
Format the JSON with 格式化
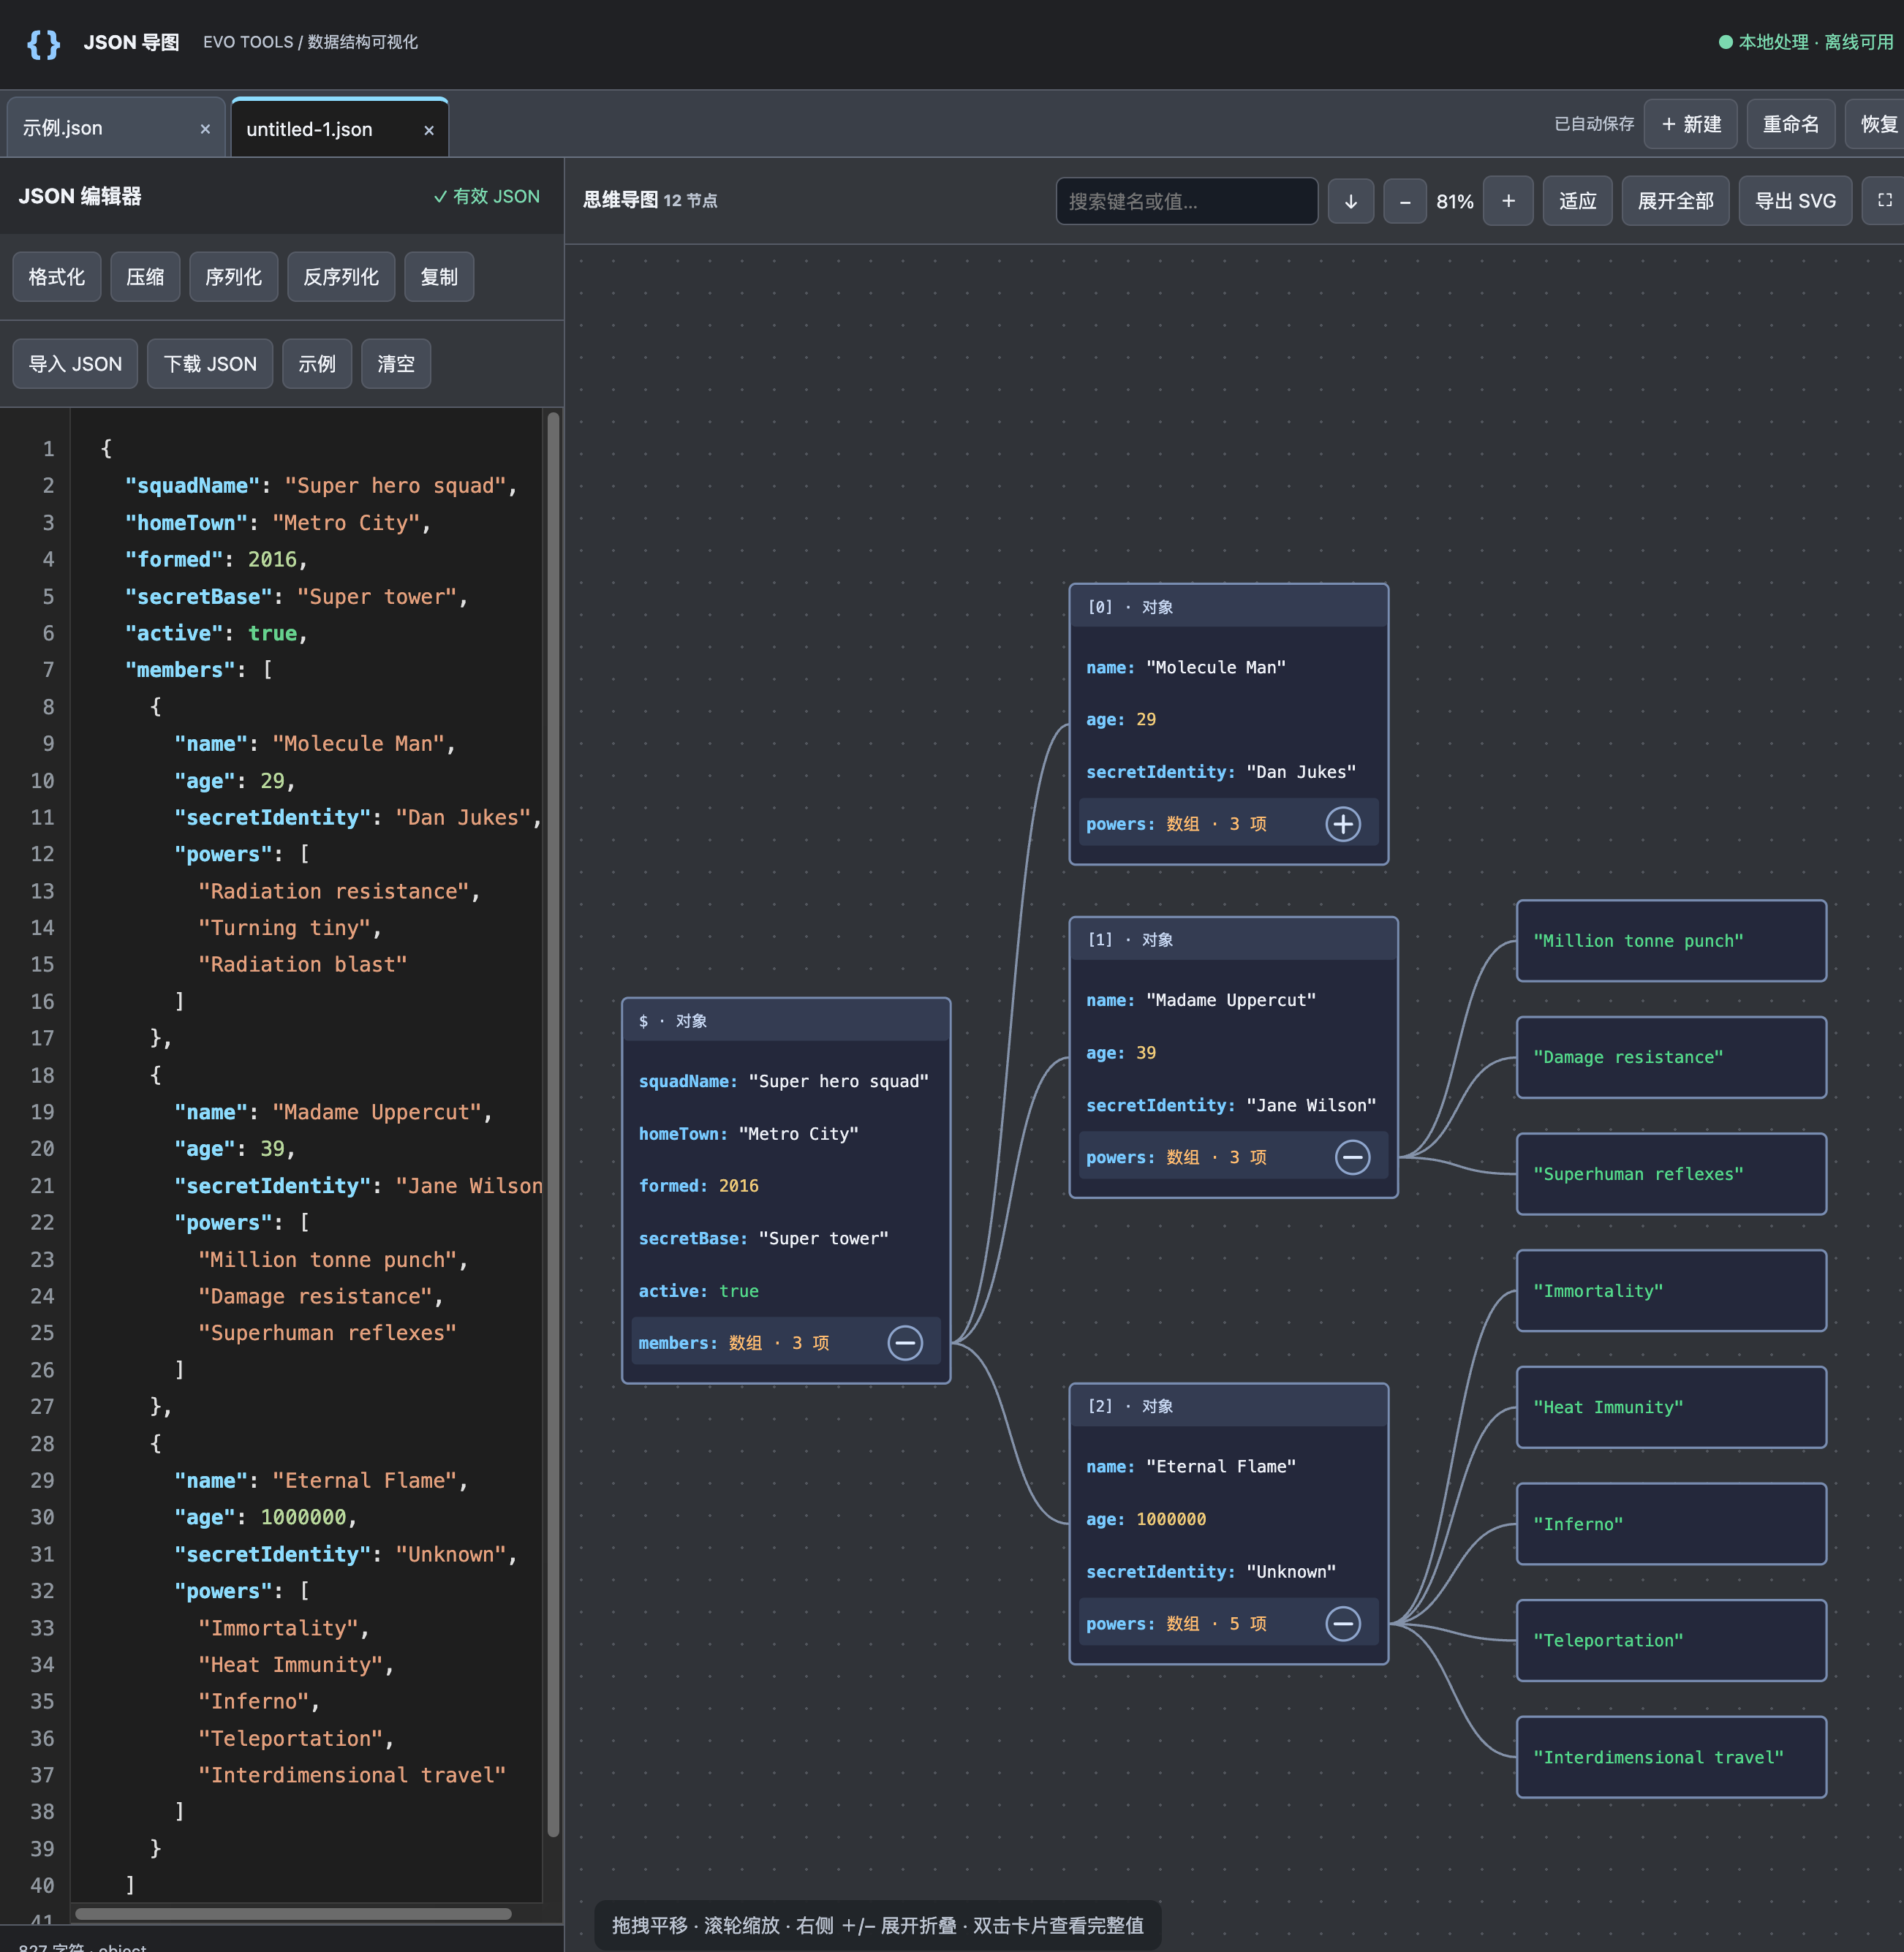(57, 277)
